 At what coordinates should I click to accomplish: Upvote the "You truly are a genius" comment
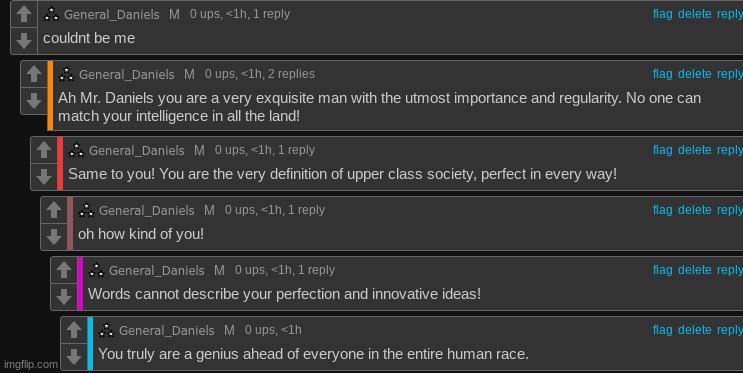[x=73, y=330]
